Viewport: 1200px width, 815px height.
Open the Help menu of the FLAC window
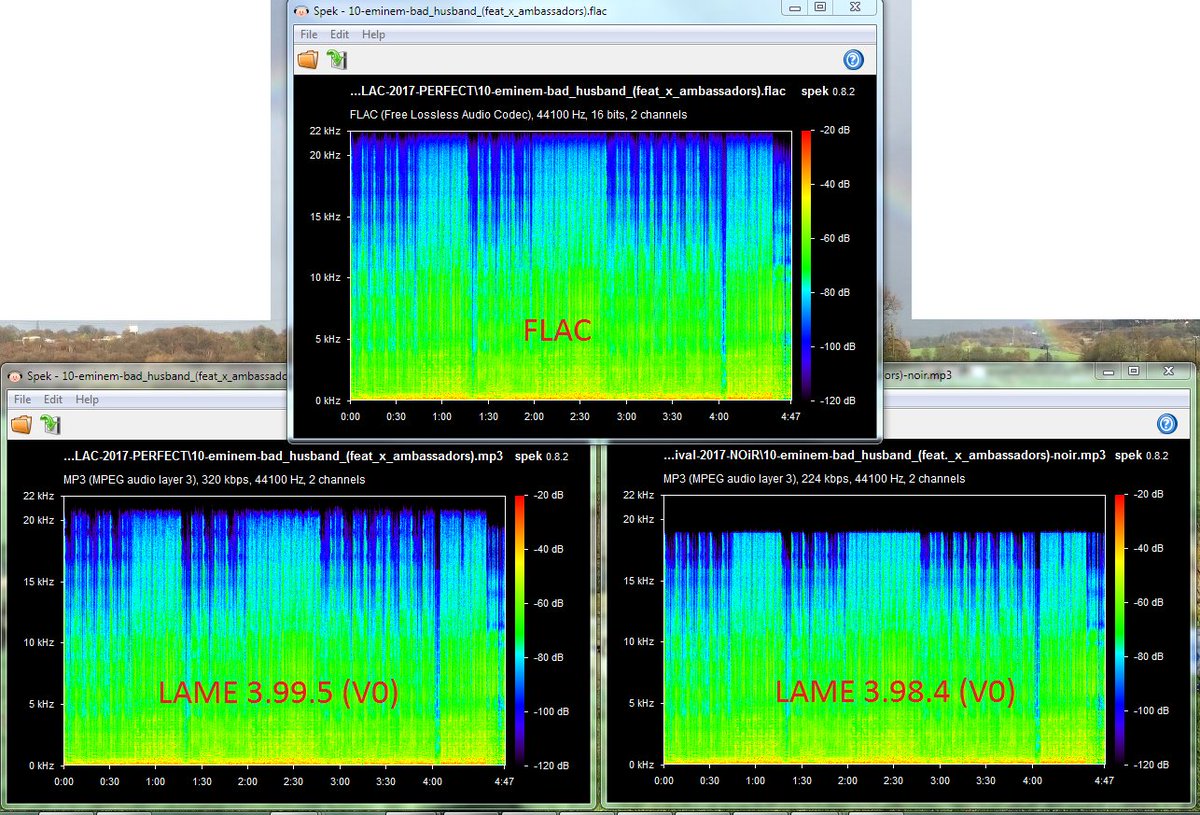(x=373, y=33)
